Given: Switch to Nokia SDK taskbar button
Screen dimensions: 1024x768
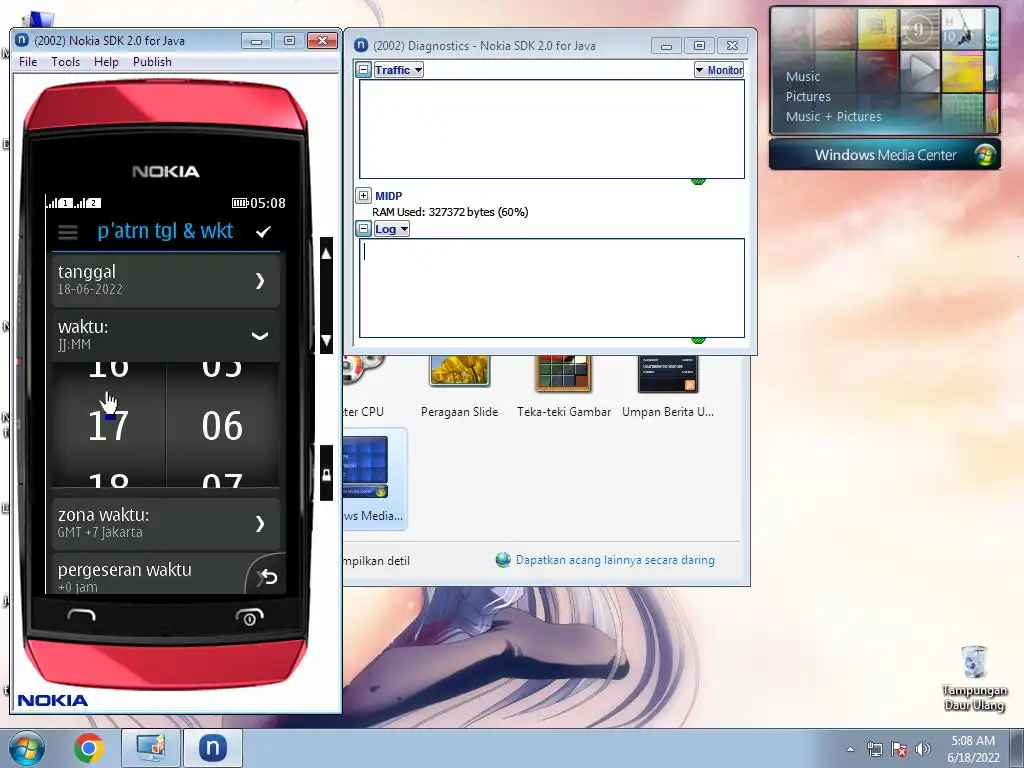Looking at the screenshot, I should 212,748.
